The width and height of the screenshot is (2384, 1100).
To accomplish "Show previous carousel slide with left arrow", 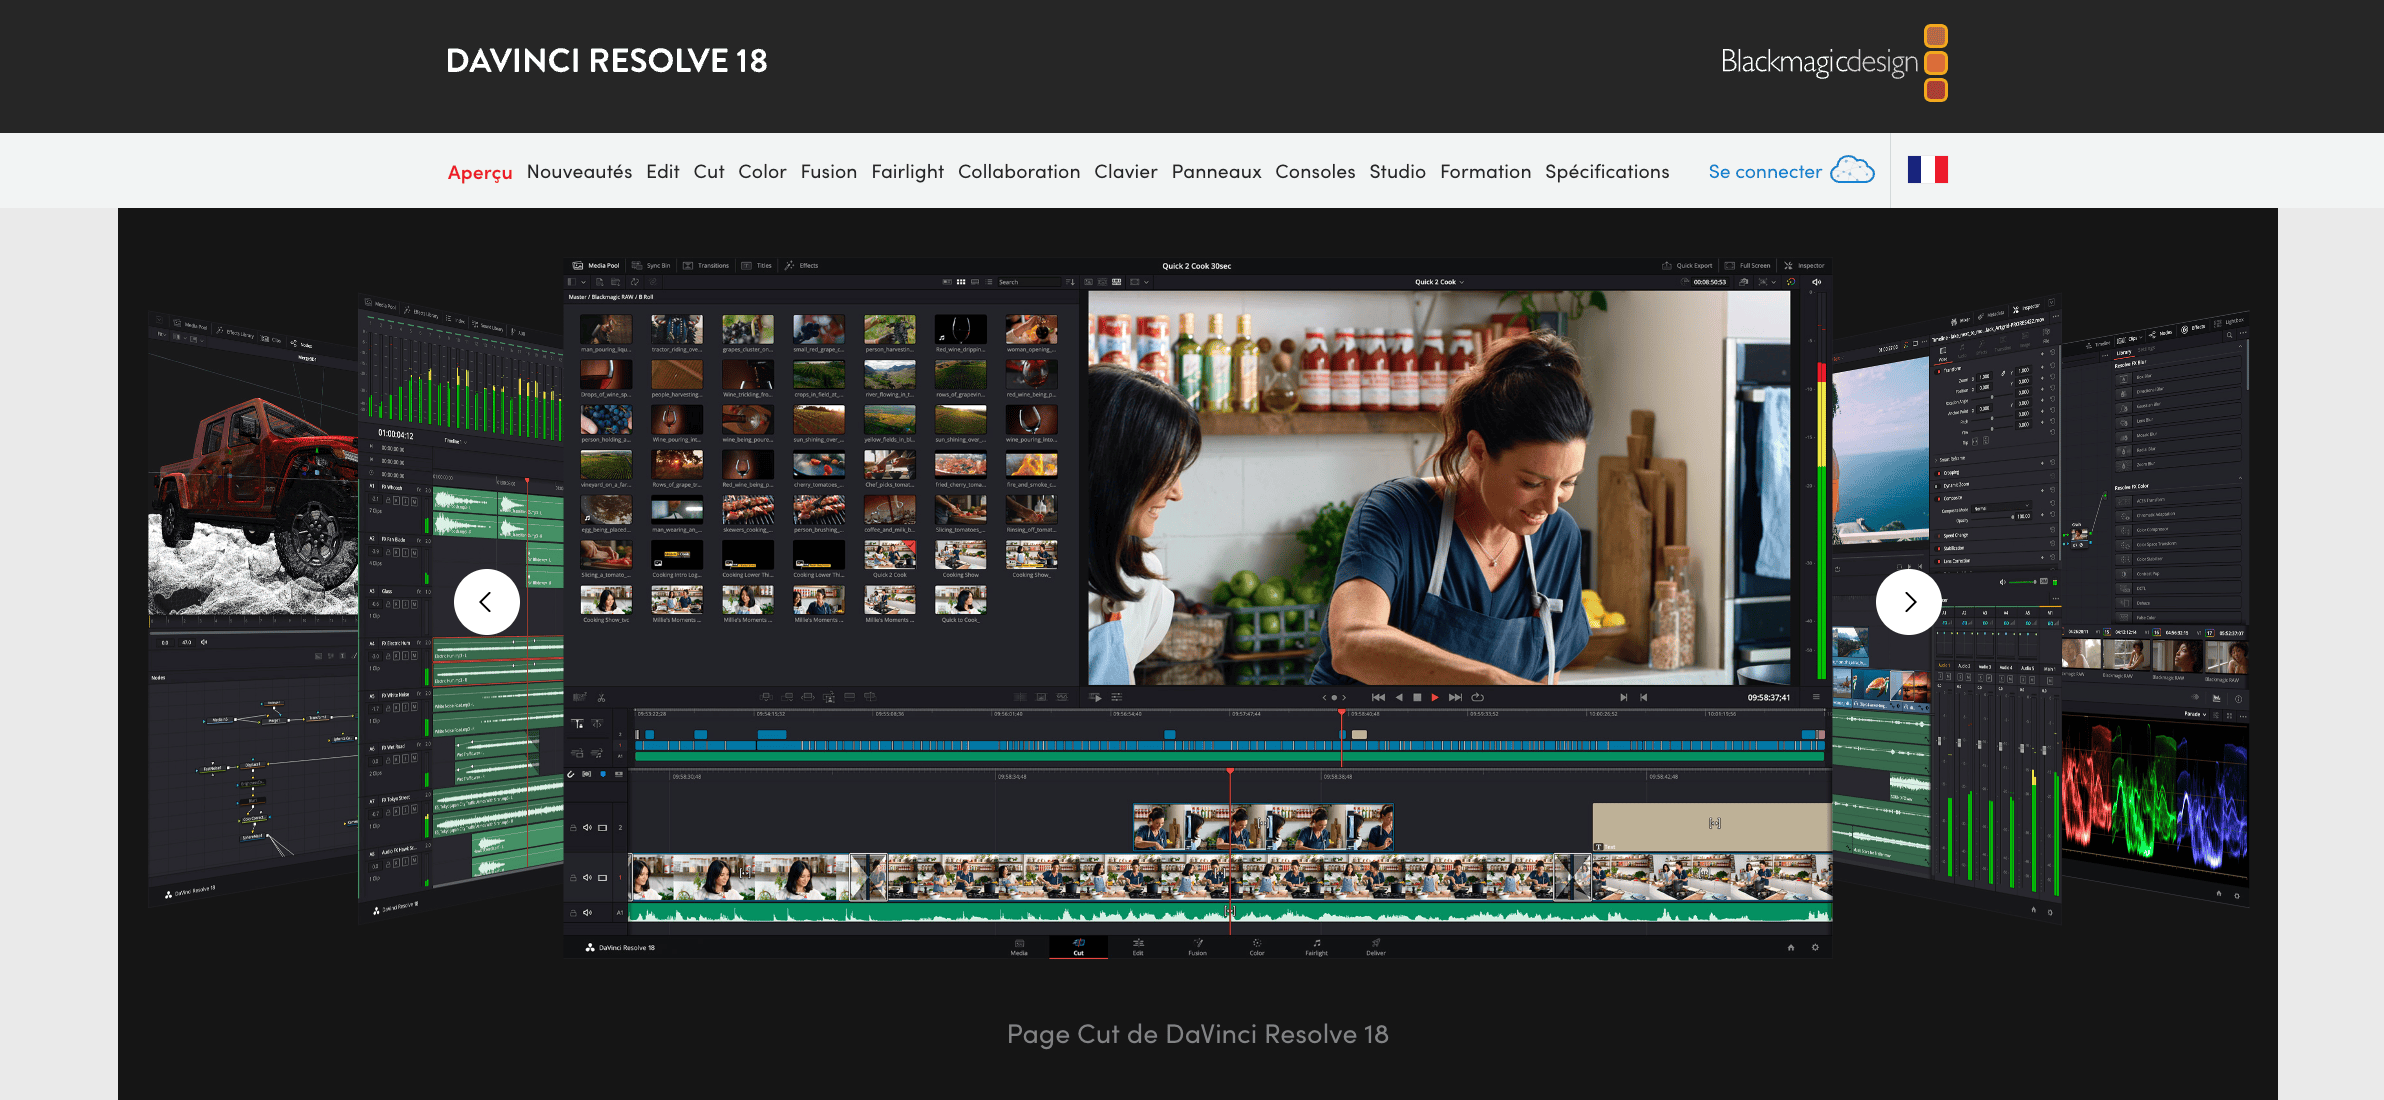I will pyautogui.click(x=487, y=601).
